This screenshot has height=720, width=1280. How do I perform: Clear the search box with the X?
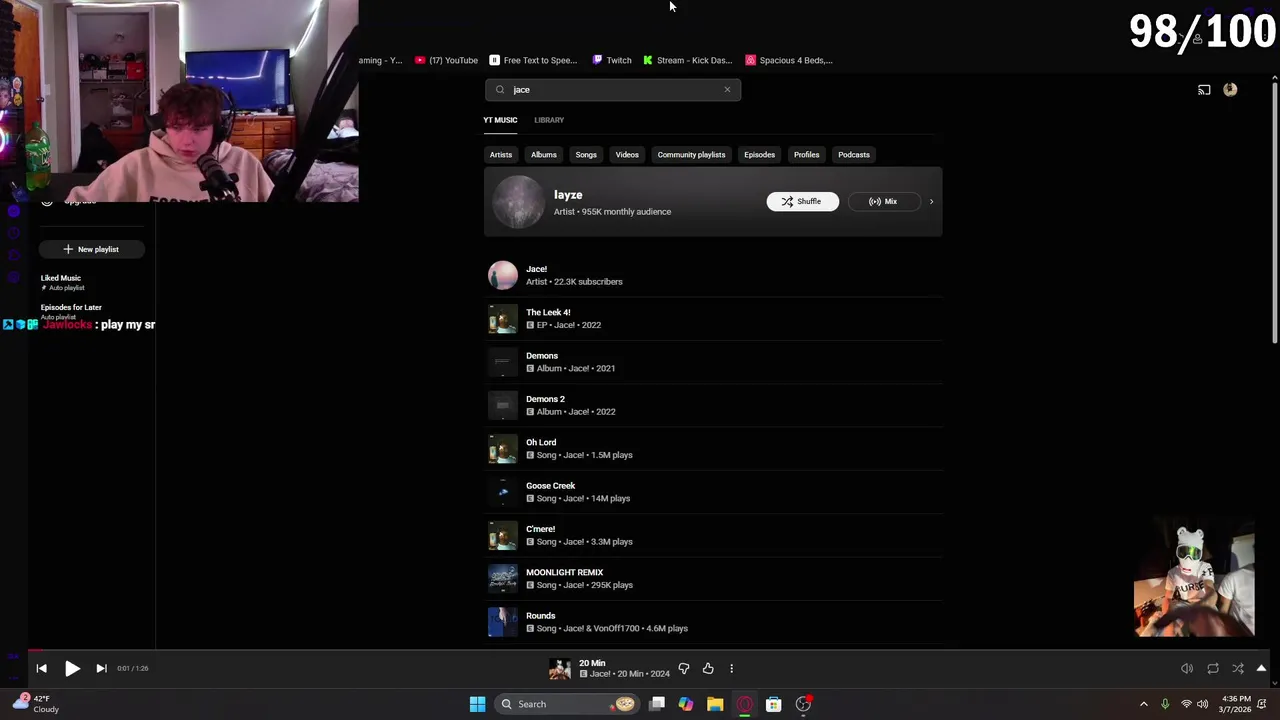(727, 90)
